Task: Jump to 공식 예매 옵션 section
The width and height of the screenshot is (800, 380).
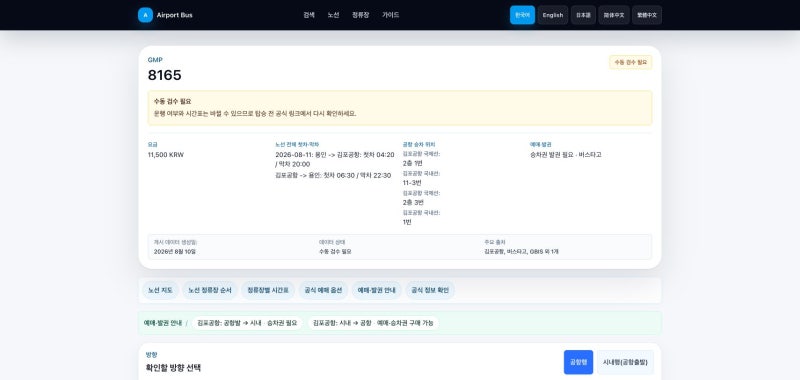Action: [323, 290]
